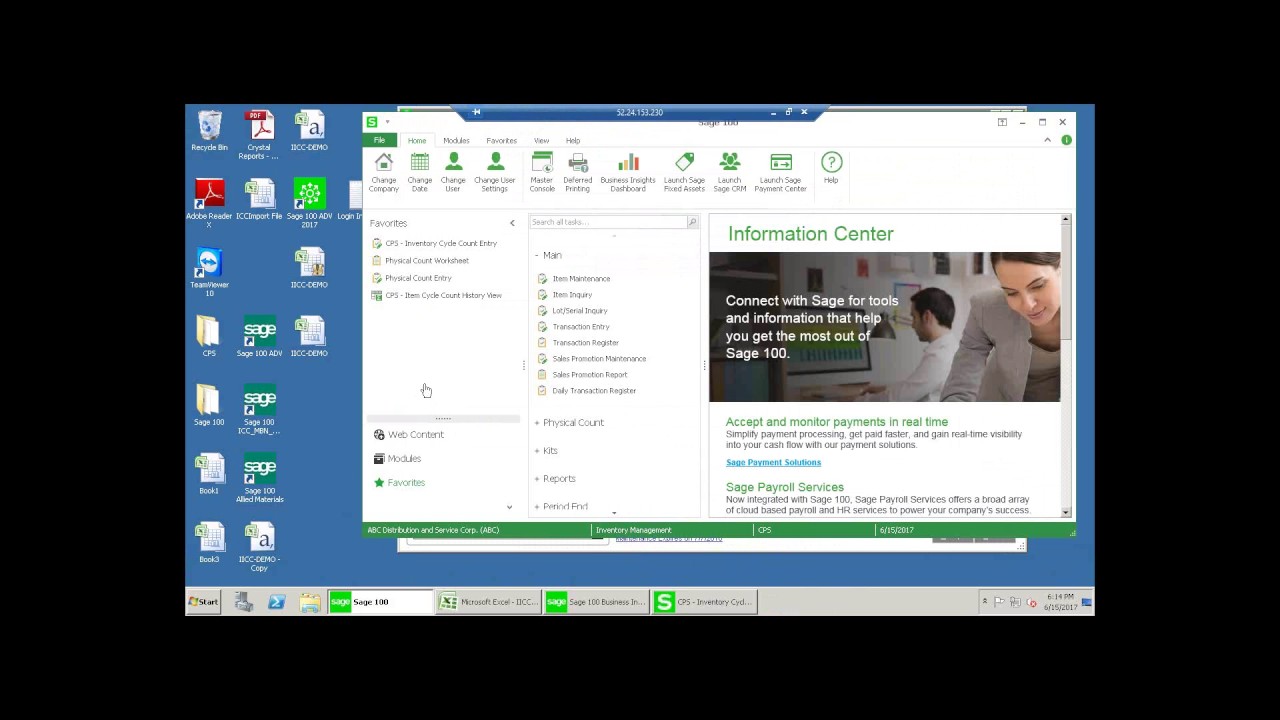This screenshot has width=1280, height=720.
Task: Click the Windows Start button
Action: pos(204,602)
